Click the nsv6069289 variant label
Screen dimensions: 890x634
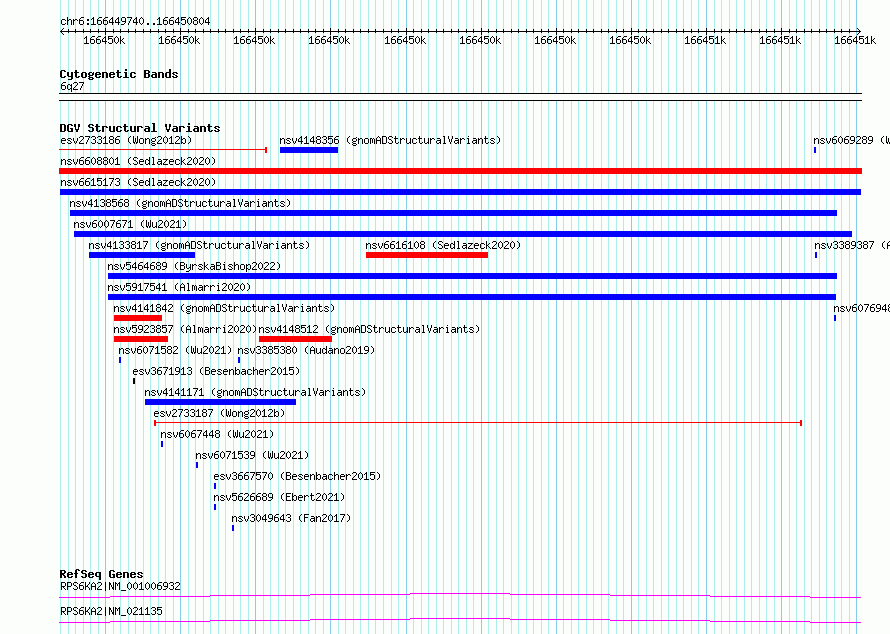(x=851, y=140)
